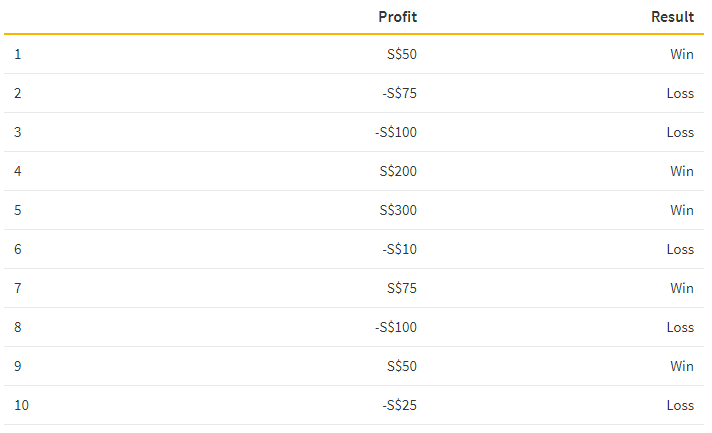
Task: Click row index number 10
Action: click(21, 405)
